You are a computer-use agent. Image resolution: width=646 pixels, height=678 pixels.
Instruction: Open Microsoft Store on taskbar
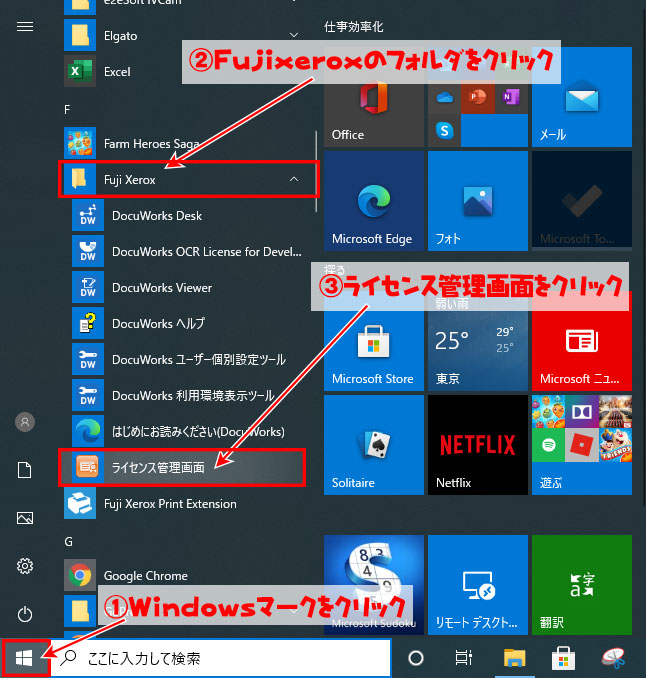tap(563, 658)
